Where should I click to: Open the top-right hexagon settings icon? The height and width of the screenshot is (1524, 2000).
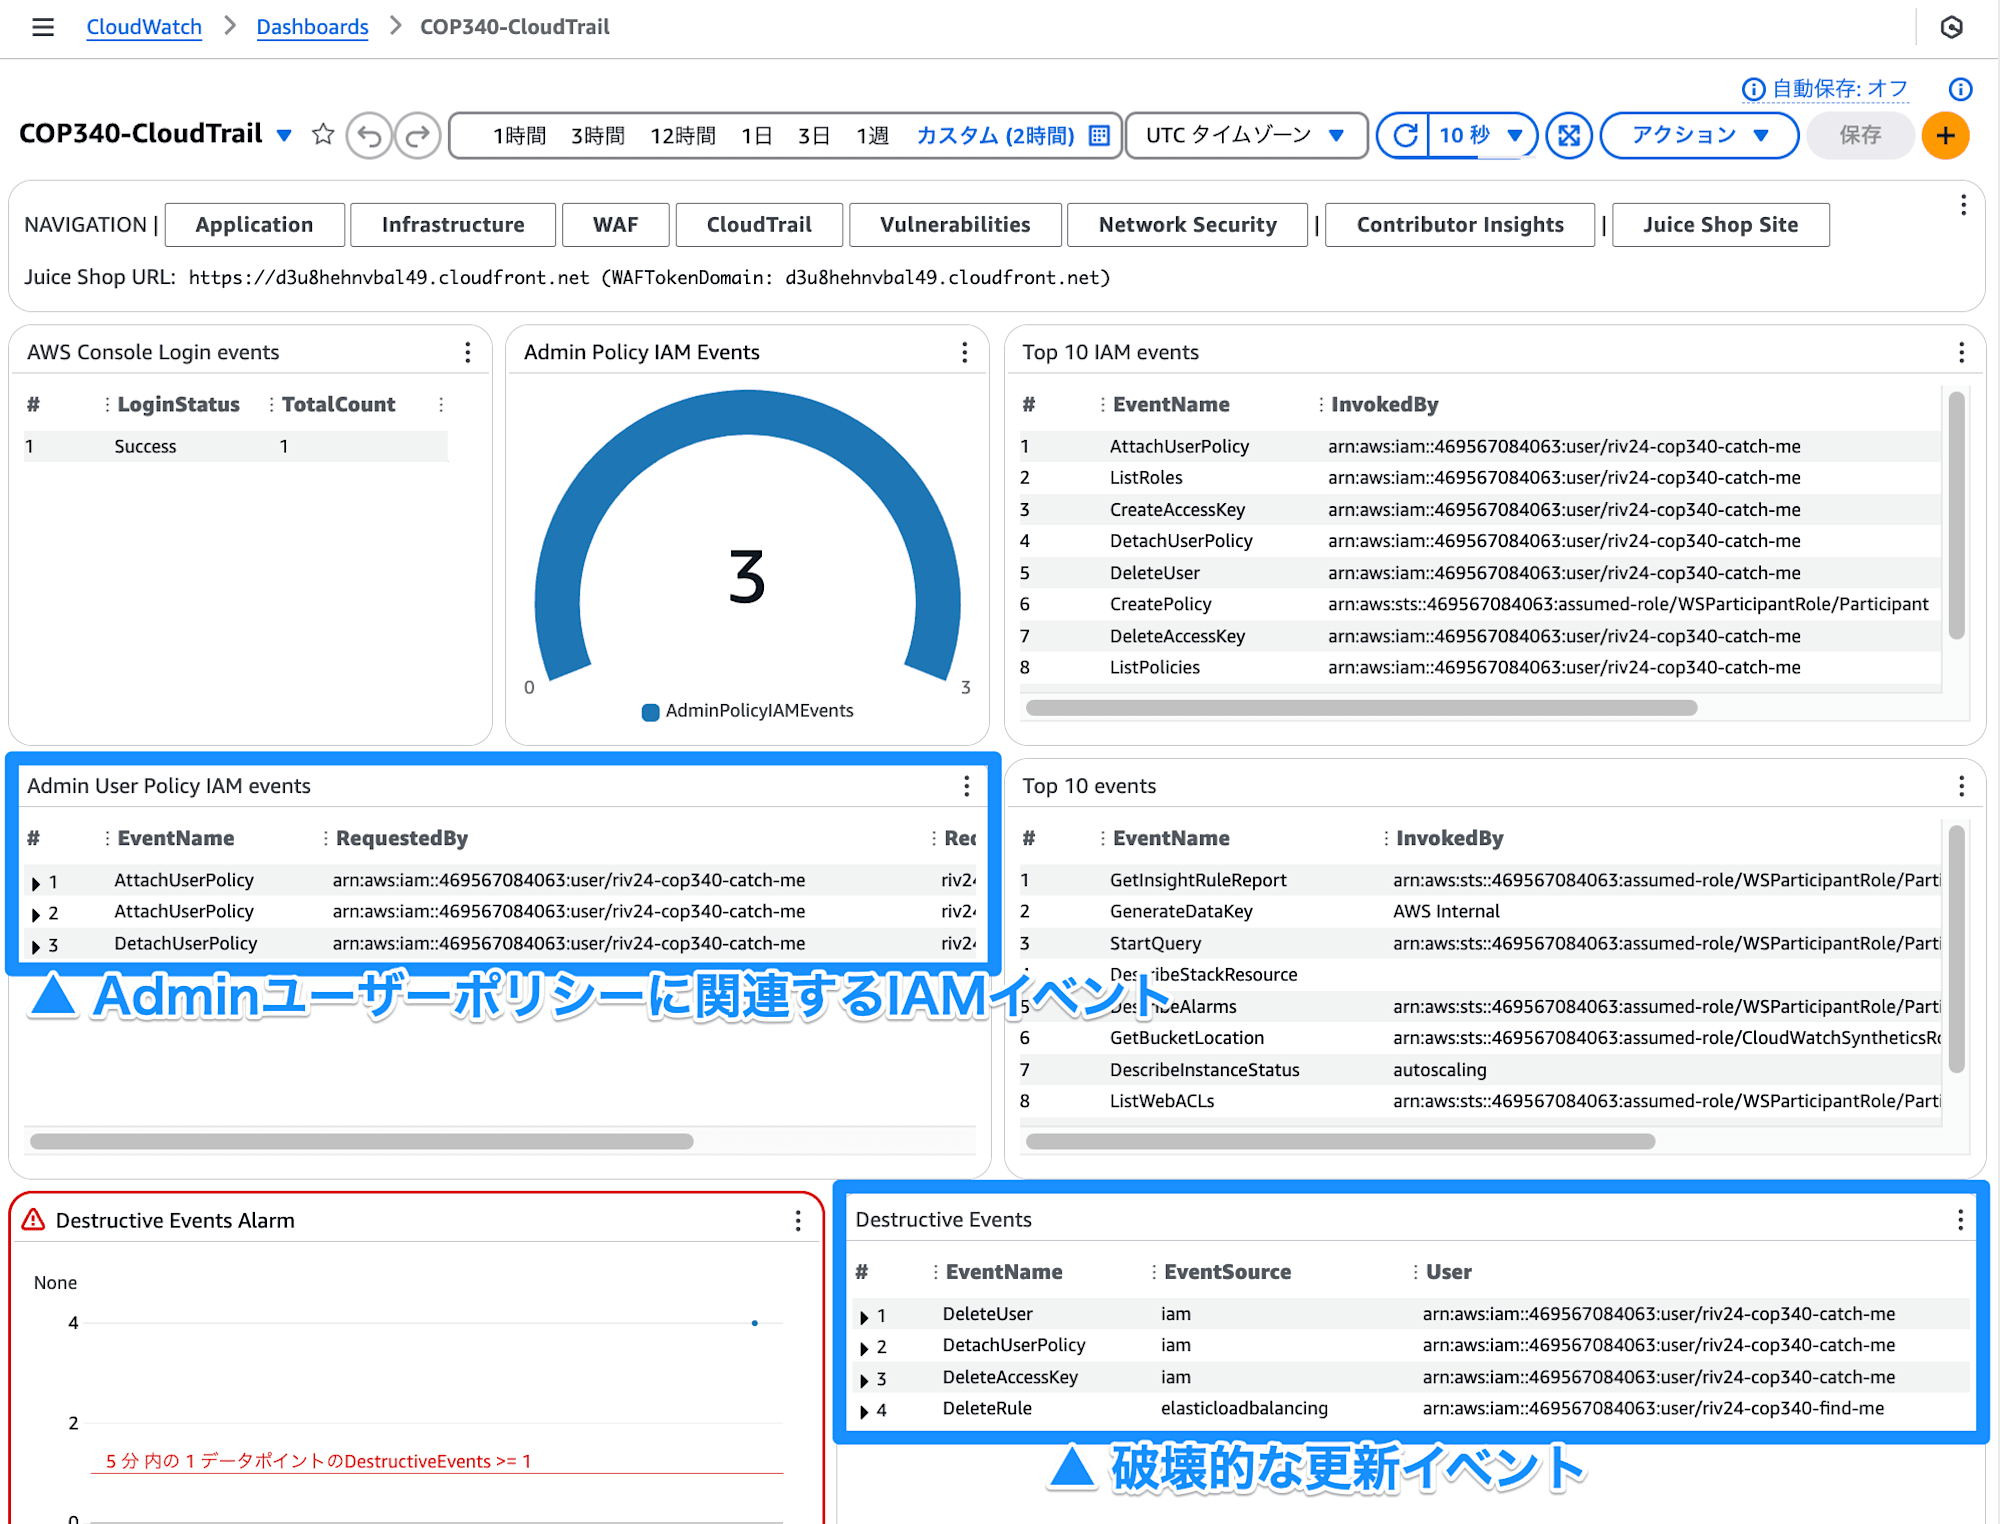tap(1951, 27)
